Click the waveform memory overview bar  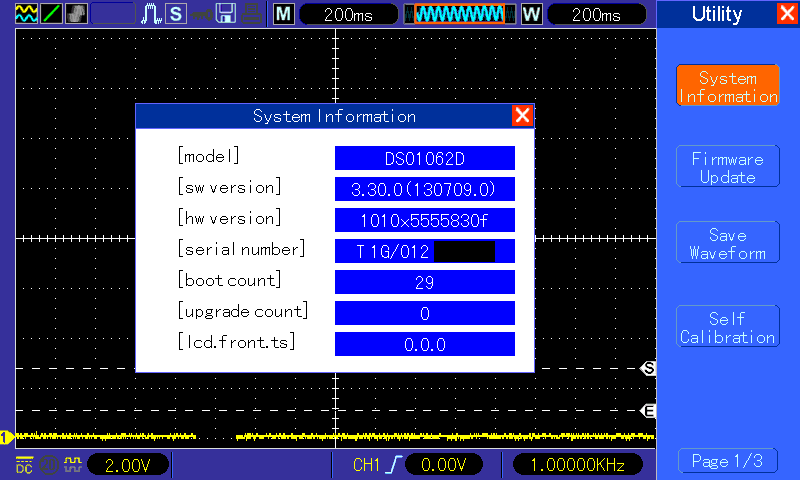point(460,14)
